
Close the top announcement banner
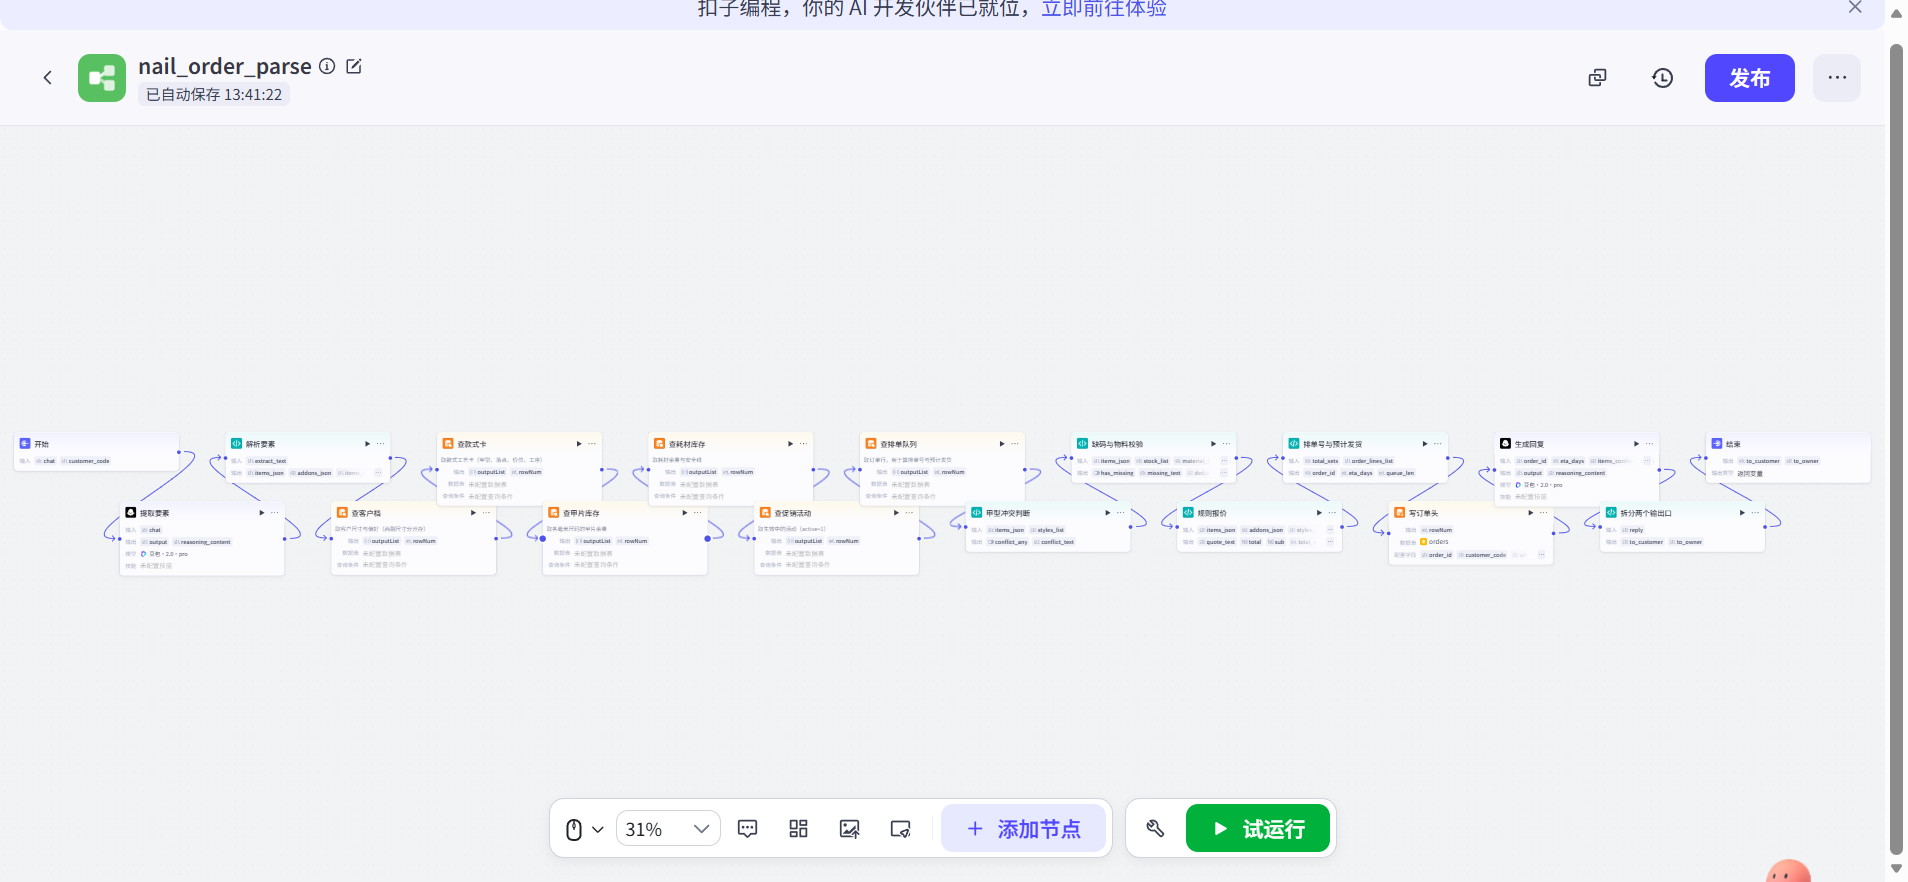coord(1855,8)
